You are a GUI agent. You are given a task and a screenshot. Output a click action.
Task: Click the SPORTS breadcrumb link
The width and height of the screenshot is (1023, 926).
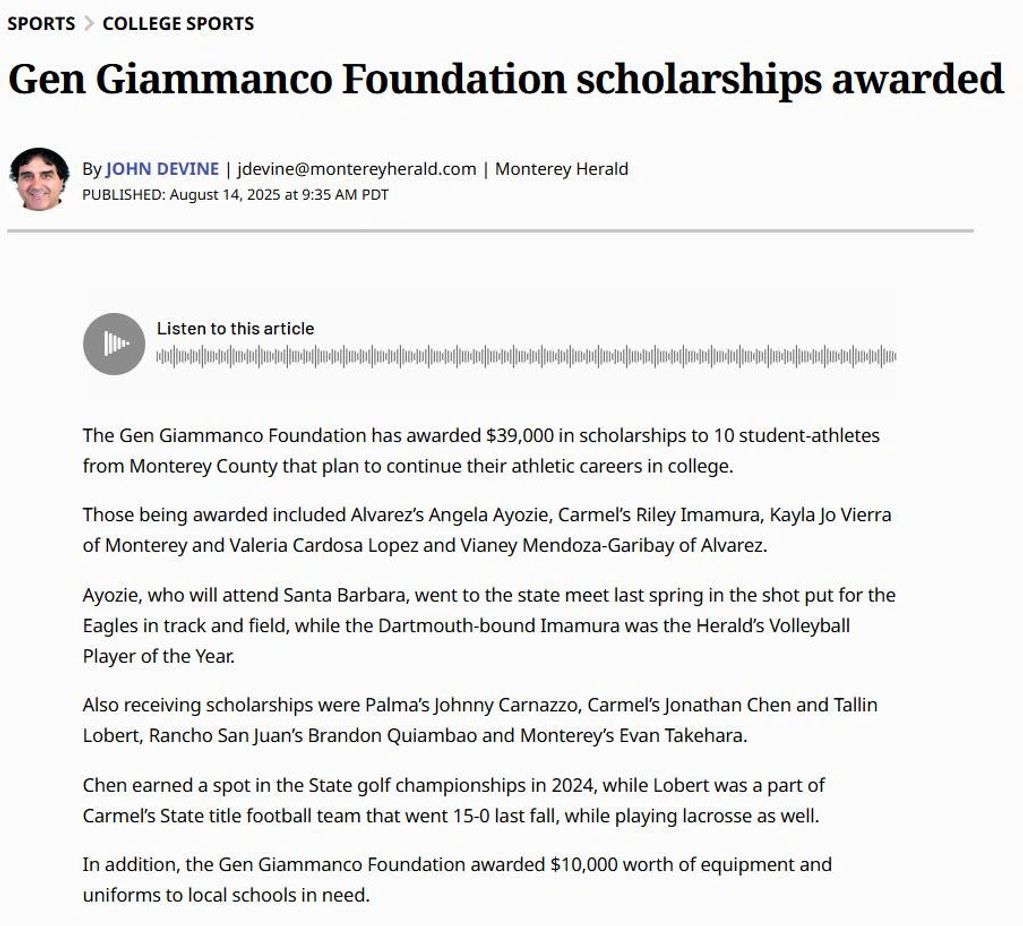point(41,23)
